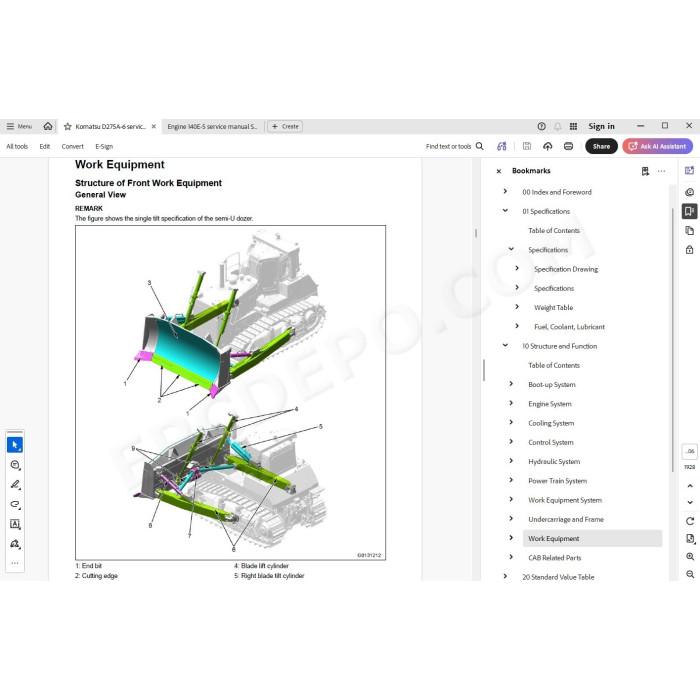Open the Convert menu

coord(72,146)
